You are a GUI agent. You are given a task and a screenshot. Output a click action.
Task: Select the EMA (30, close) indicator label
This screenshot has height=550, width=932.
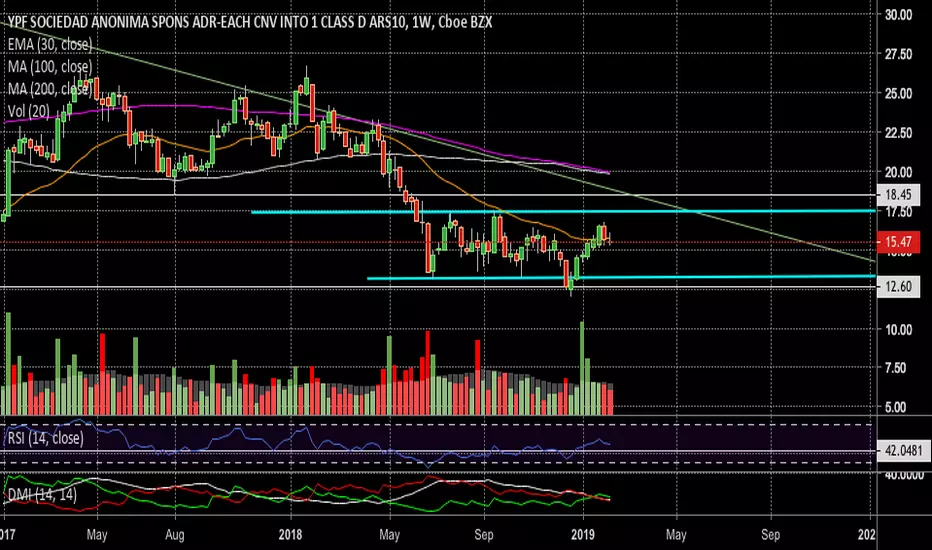click(50, 45)
